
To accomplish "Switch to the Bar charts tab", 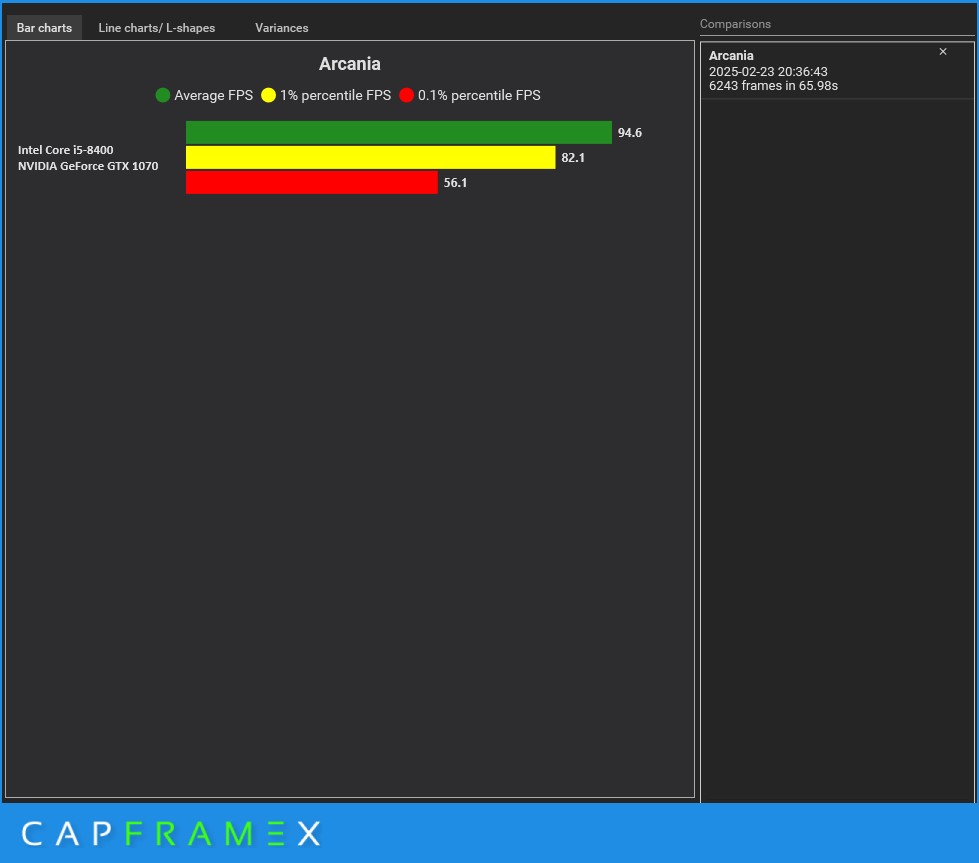I will point(44,27).
